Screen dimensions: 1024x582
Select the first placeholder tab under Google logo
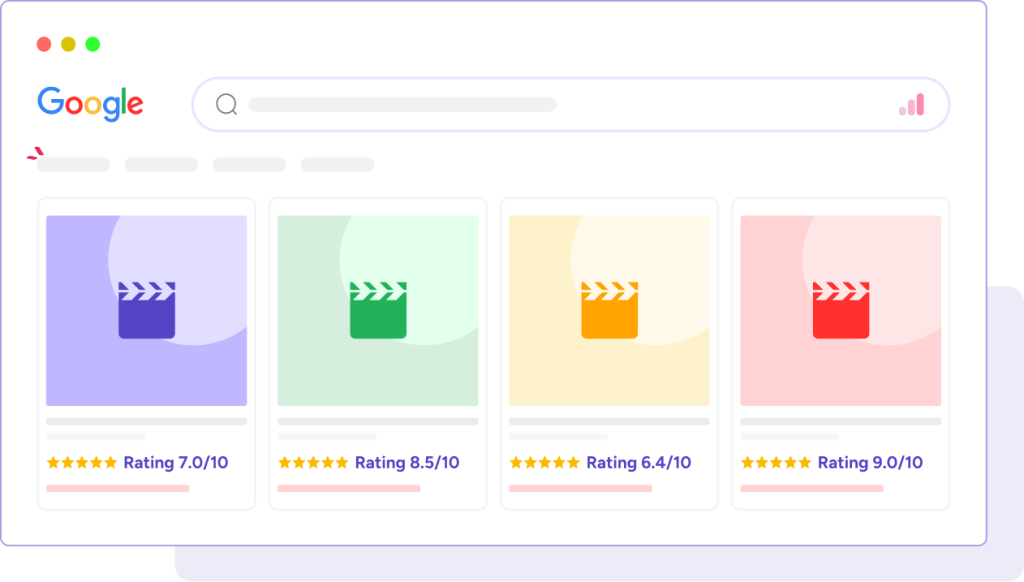tap(74, 165)
